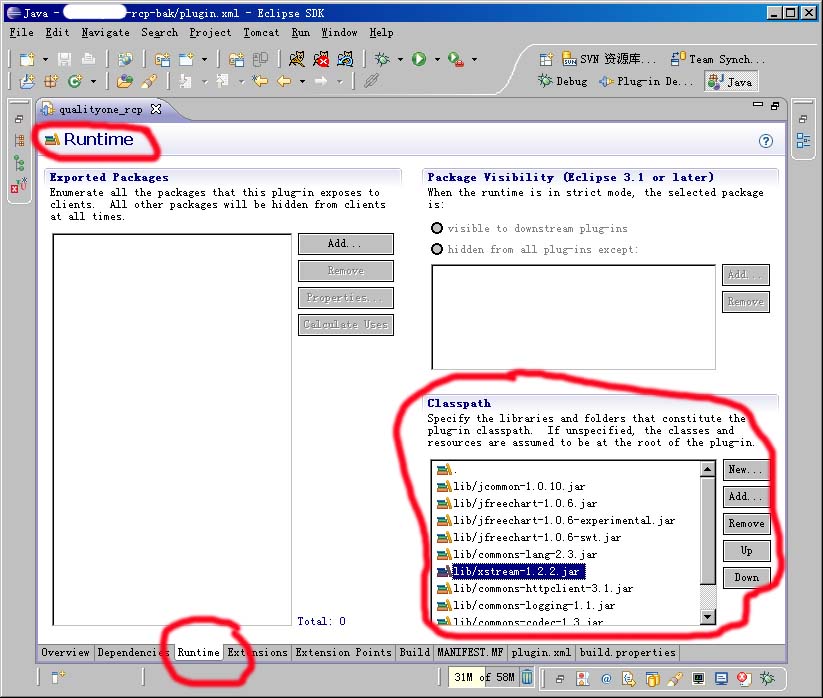Open the Navigate menu
The height and width of the screenshot is (698, 823).
coord(105,33)
